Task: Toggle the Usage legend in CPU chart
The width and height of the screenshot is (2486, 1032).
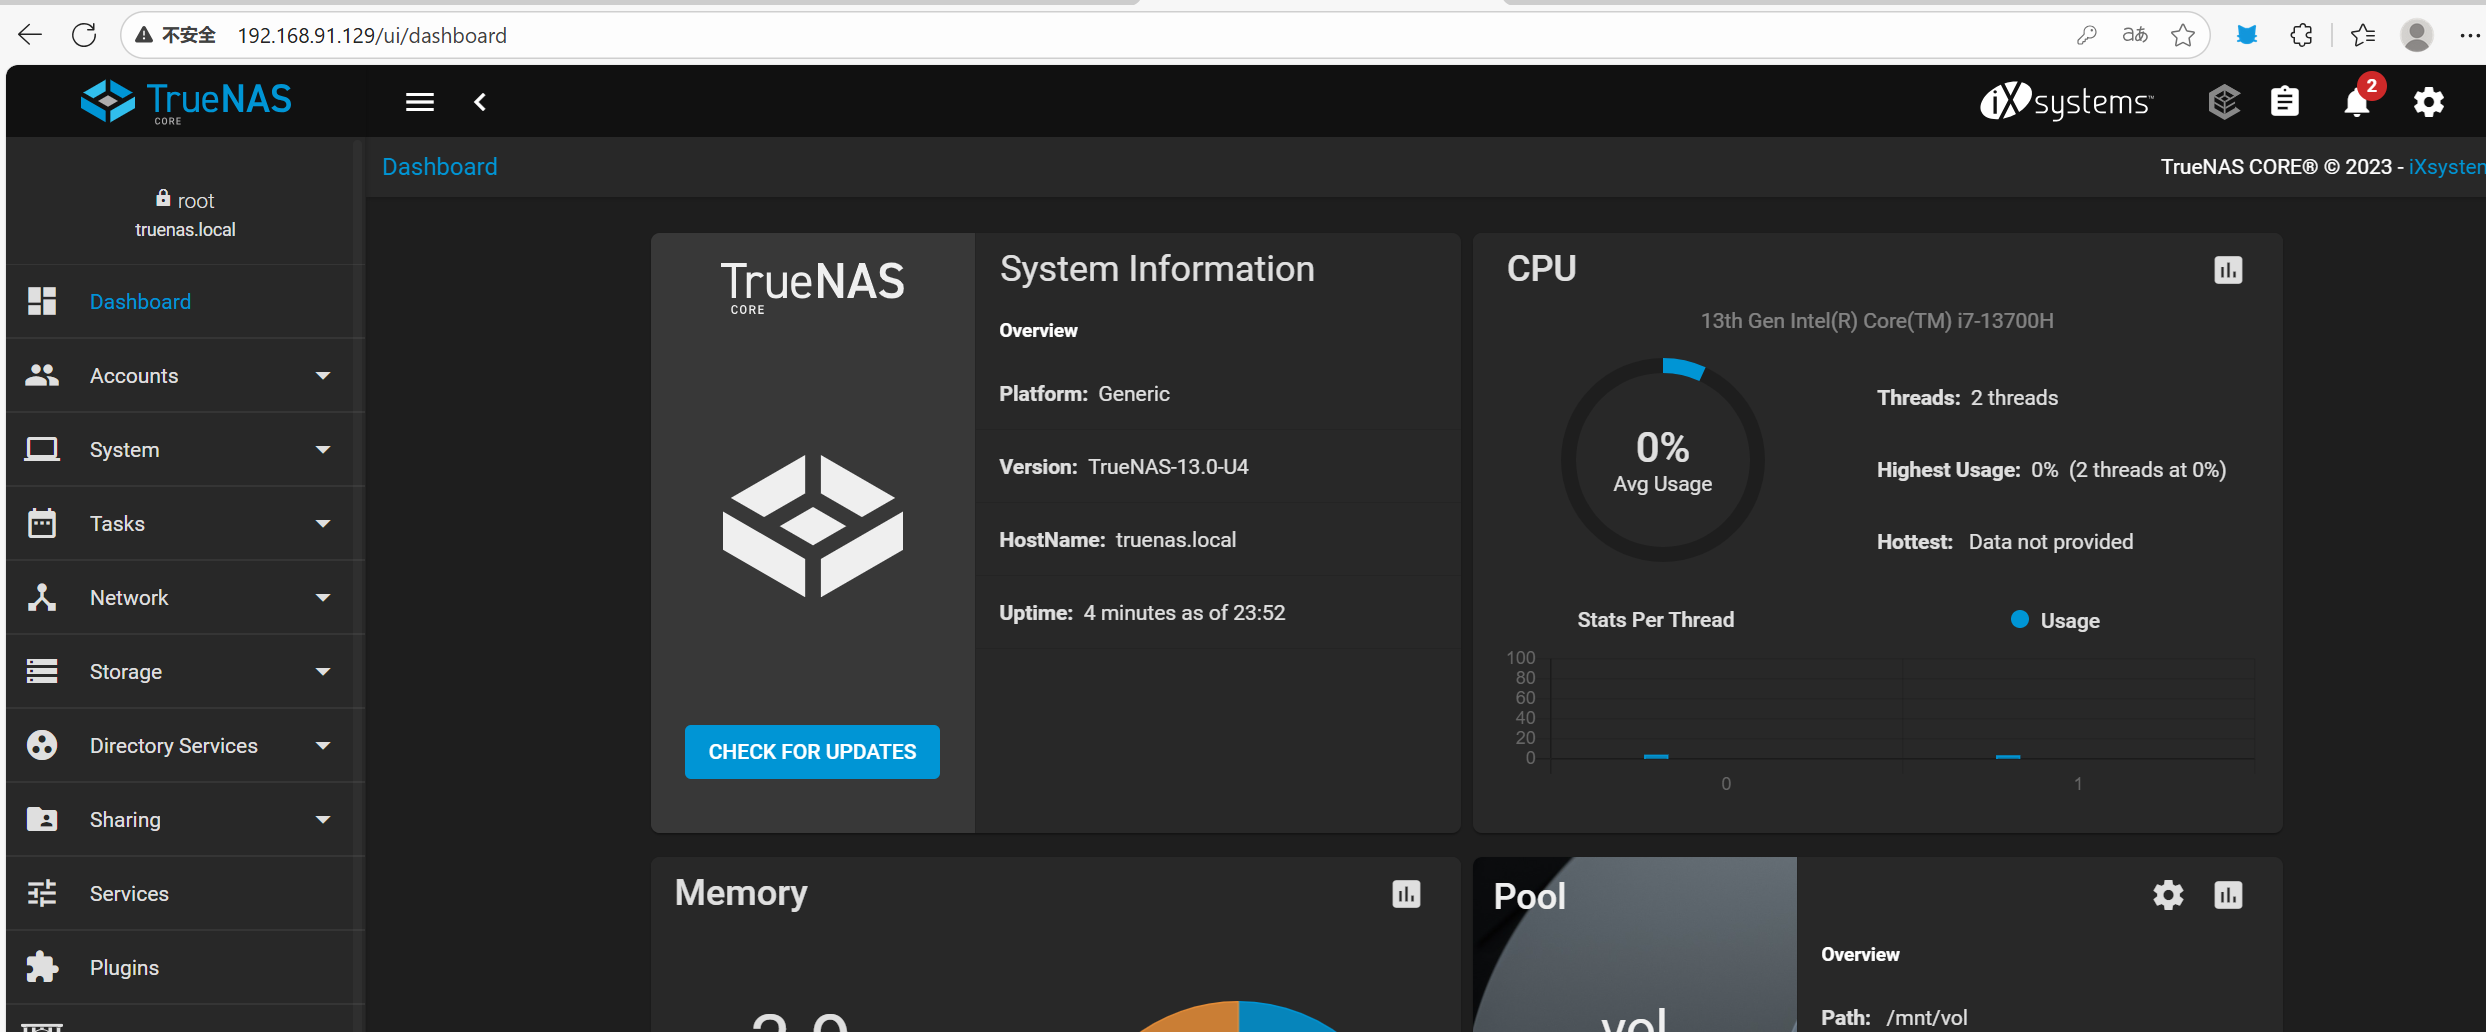Action: coord(2054,620)
